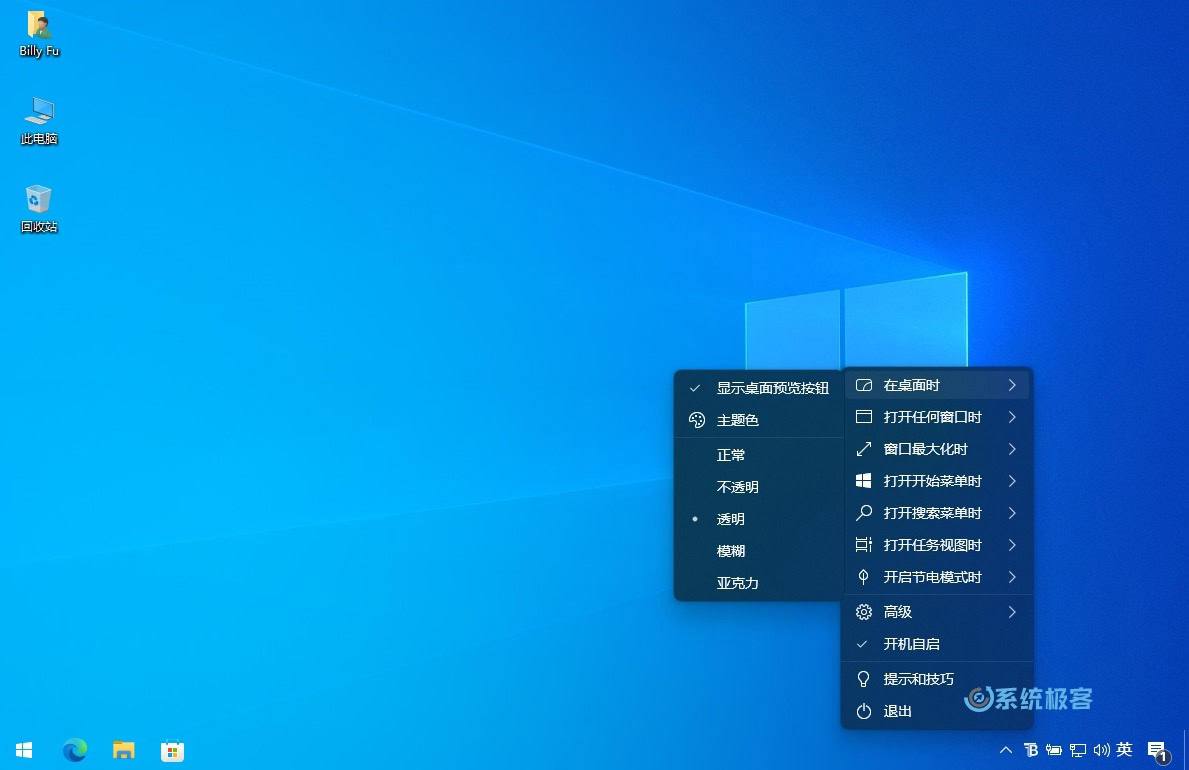Open the 高级 submenu chevron

pos(1012,611)
